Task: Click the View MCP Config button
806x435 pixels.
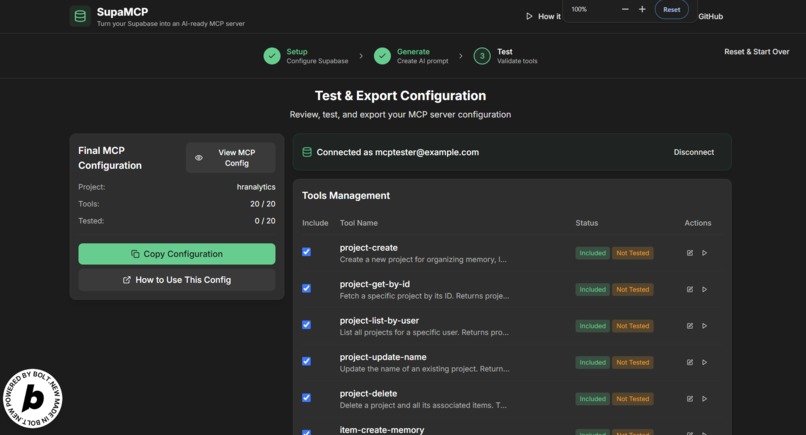Action: click(231, 158)
